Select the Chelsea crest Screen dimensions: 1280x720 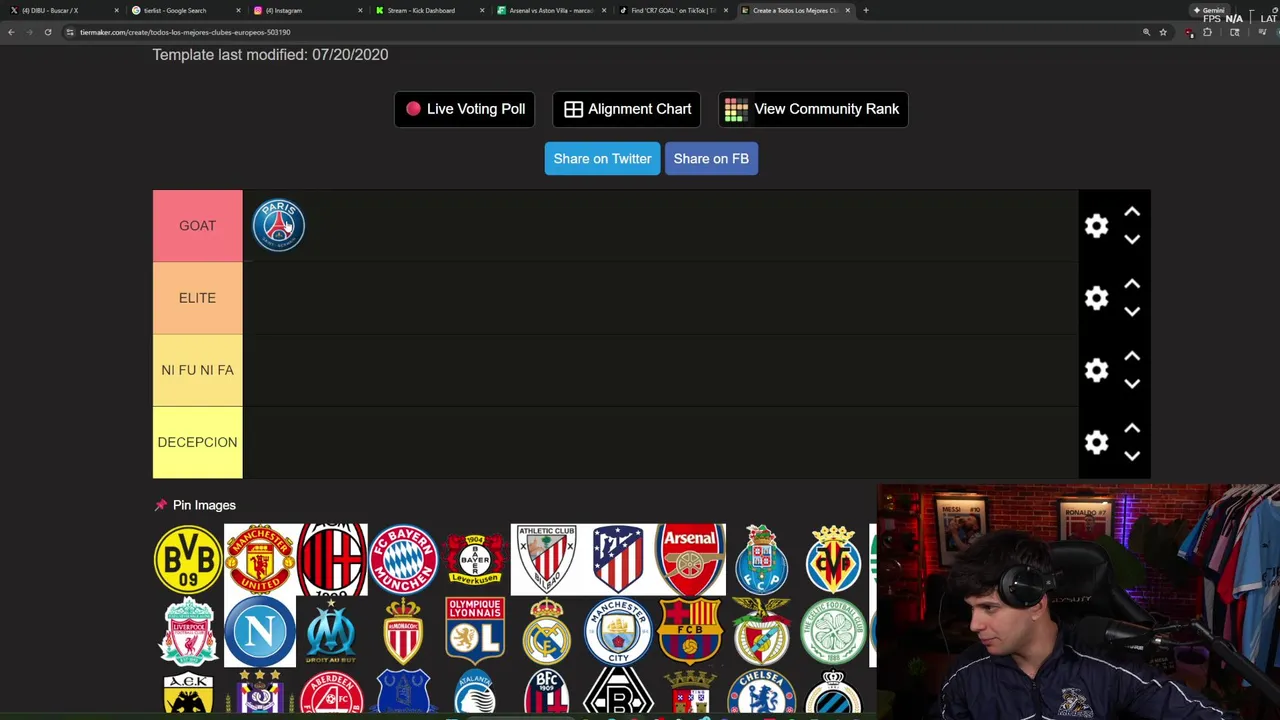(762, 692)
